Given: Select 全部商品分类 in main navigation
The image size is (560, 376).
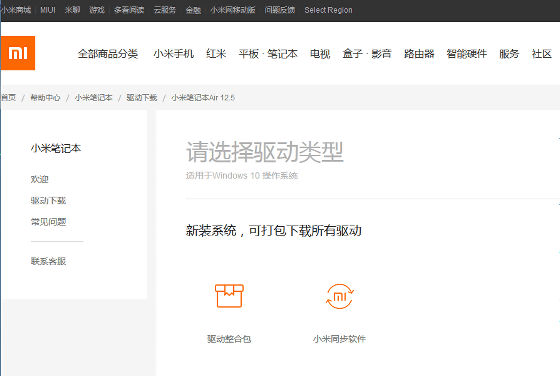Looking at the screenshot, I should point(108,54).
